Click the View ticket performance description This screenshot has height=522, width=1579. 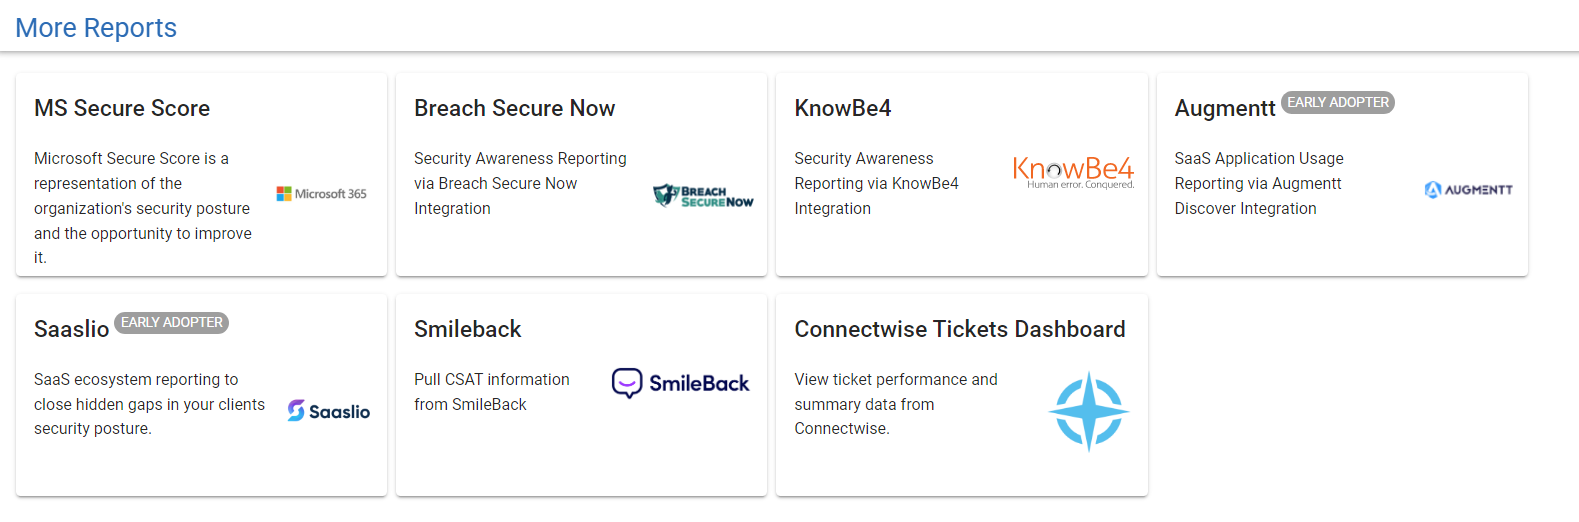coord(896,404)
